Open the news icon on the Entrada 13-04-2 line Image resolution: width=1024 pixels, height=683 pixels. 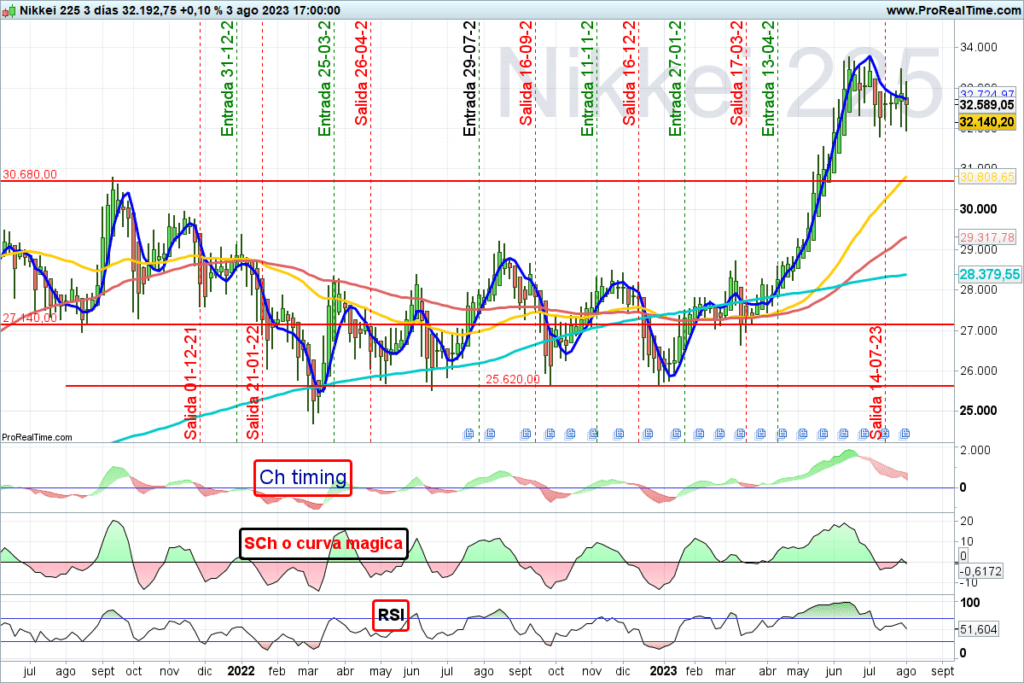(781, 434)
